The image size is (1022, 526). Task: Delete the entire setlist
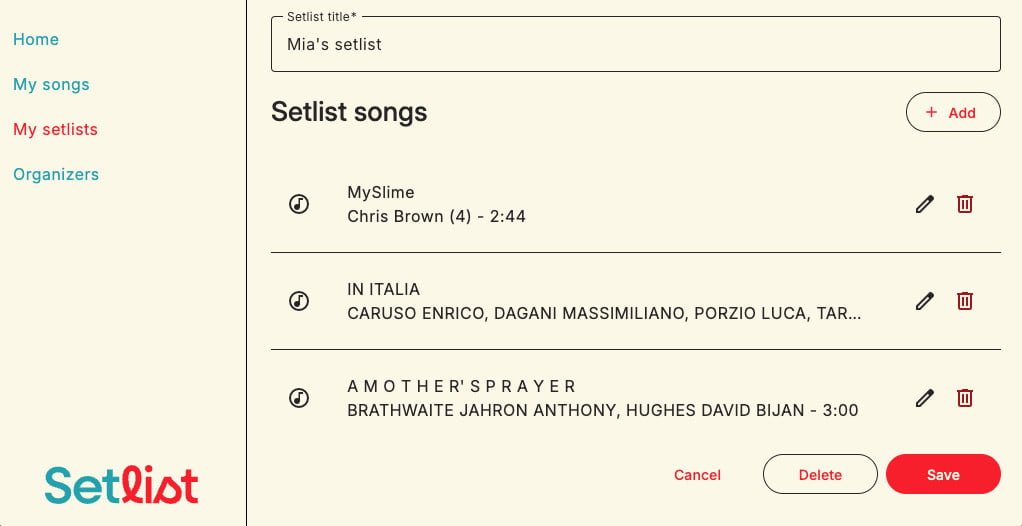[x=820, y=475]
